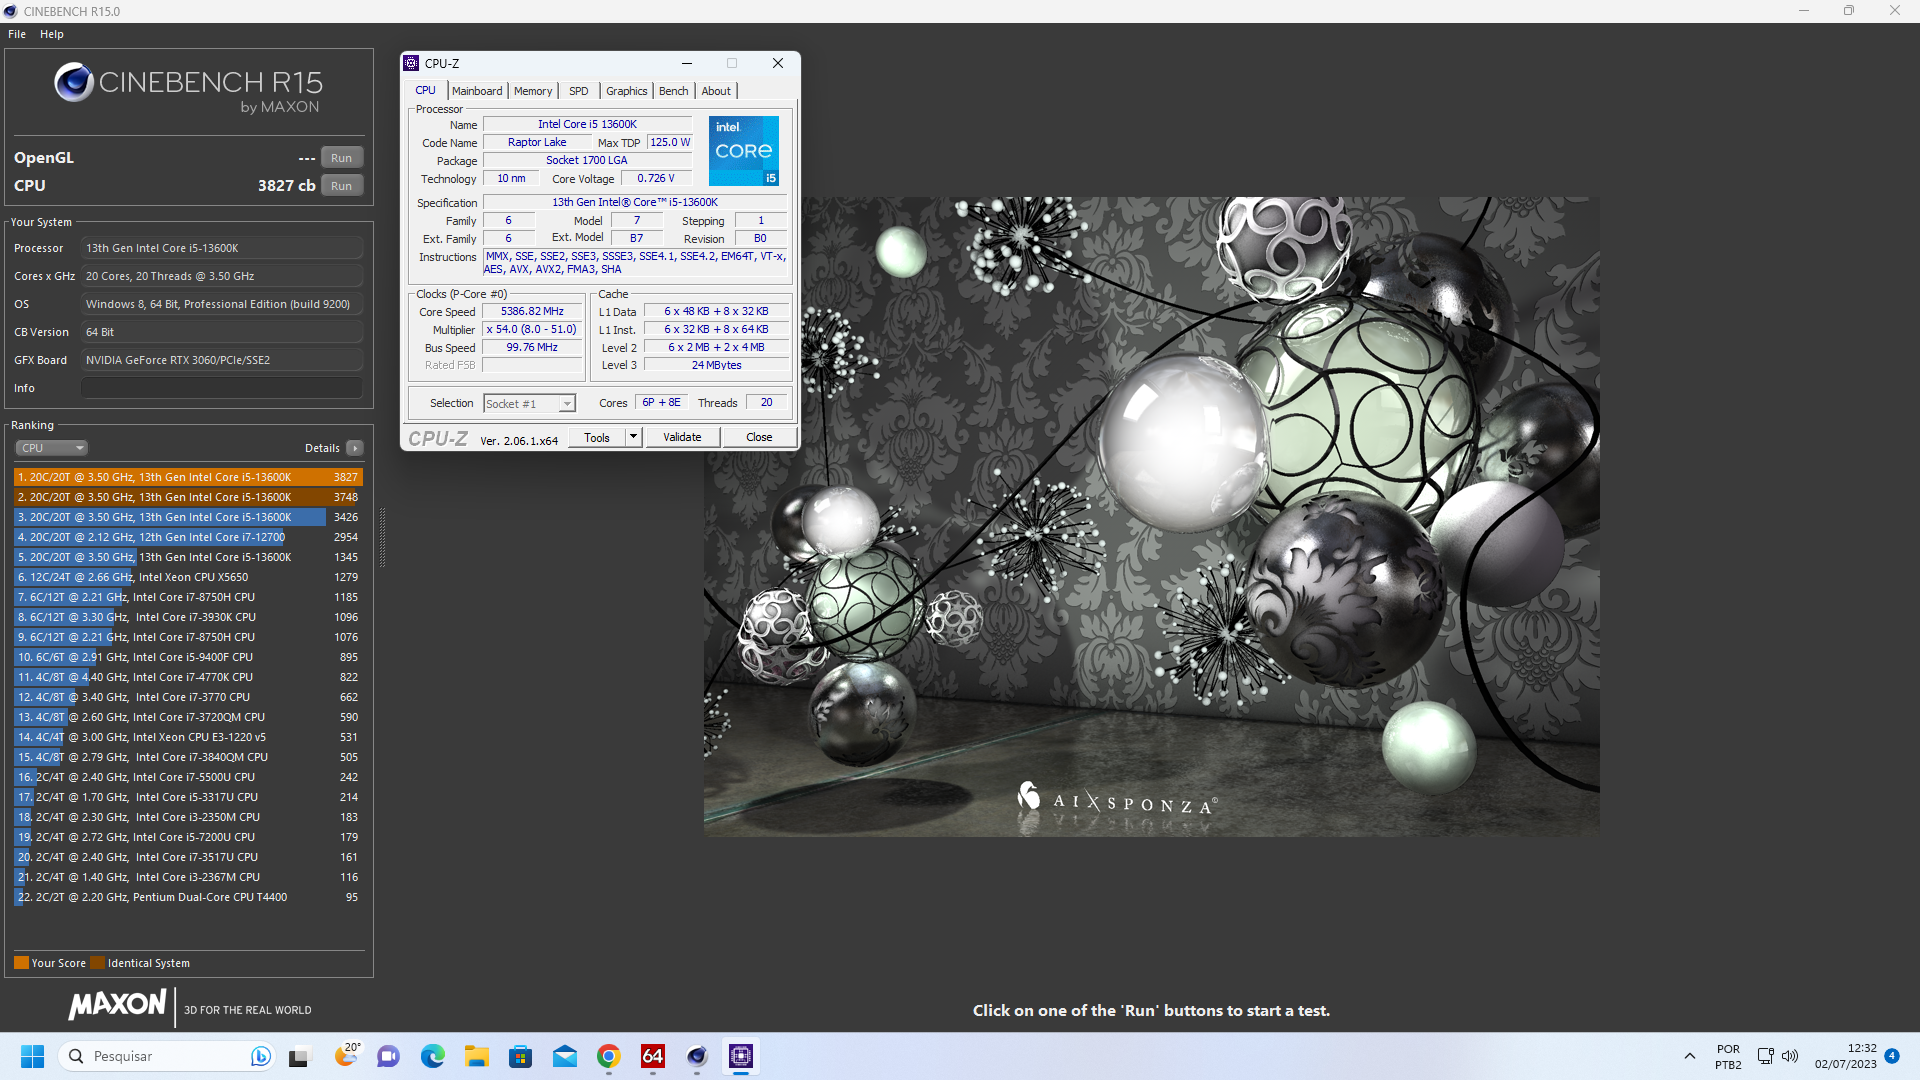Open the CPU ranking type dropdown
The width and height of the screenshot is (1920, 1080).
[52, 448]
